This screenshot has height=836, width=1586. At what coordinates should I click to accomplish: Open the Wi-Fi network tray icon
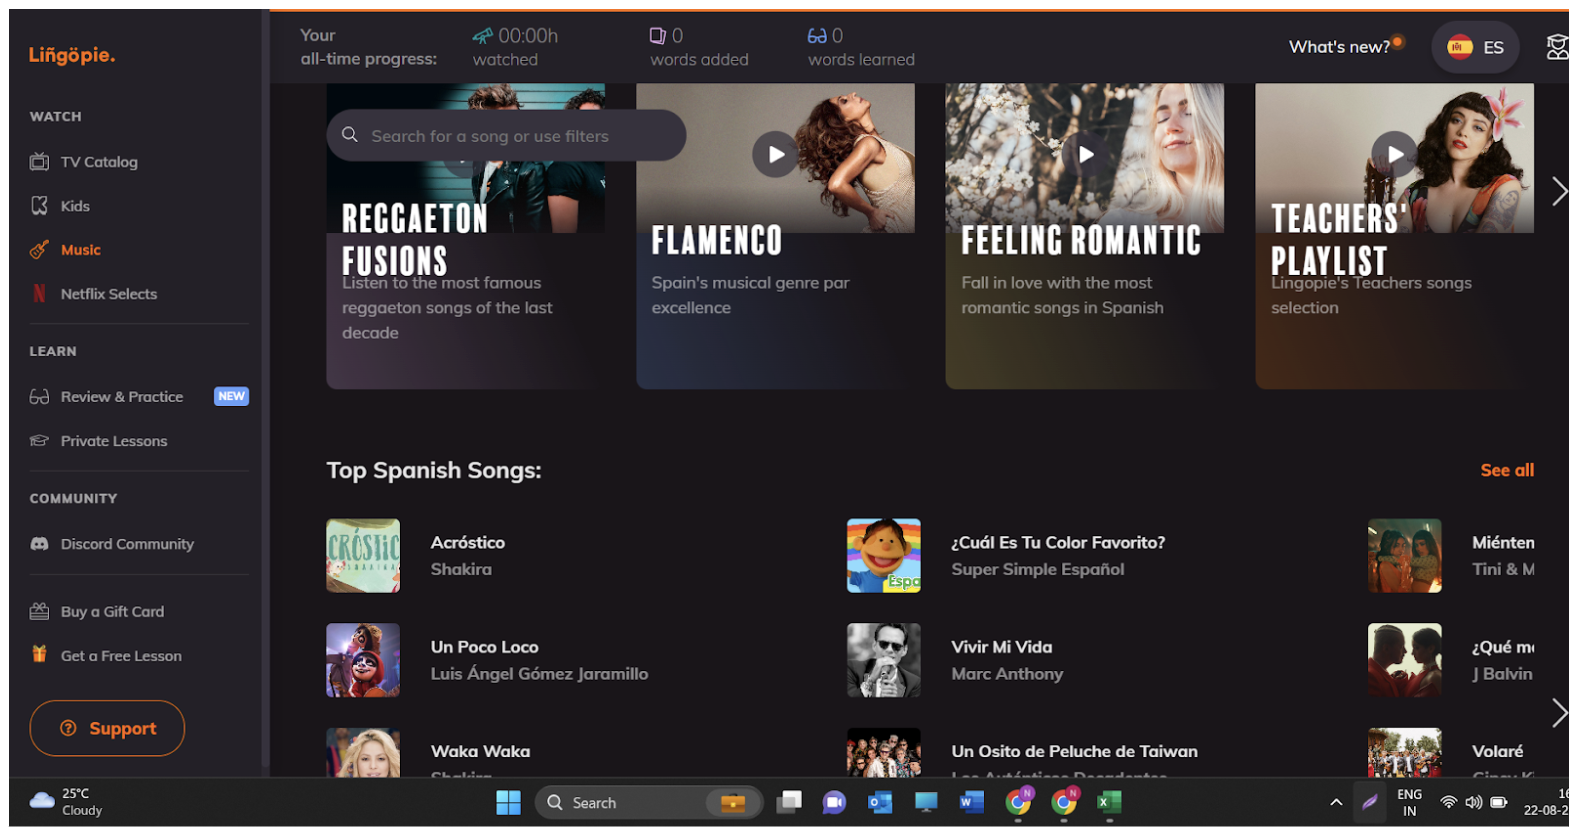pyautogui.click(x=1448, y=802)
